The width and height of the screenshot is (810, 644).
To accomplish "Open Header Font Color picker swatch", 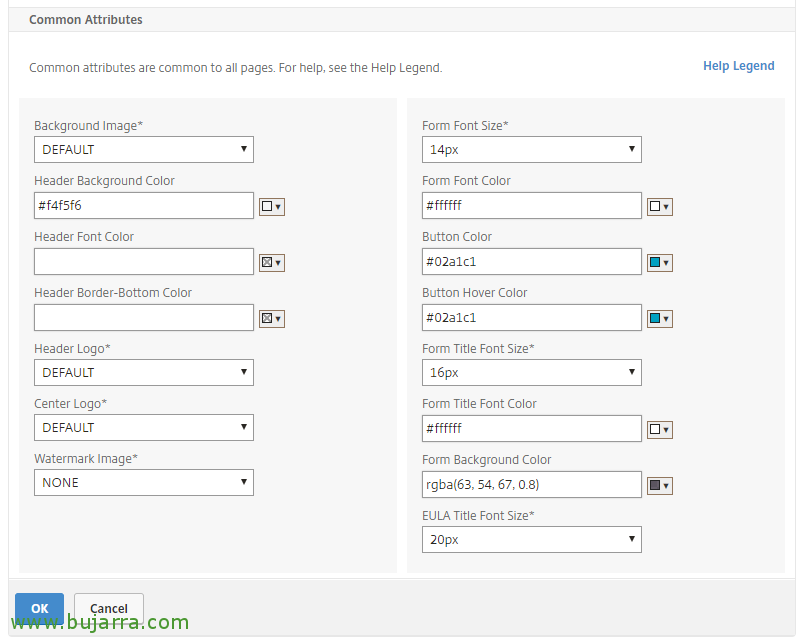I will point(272,262).
